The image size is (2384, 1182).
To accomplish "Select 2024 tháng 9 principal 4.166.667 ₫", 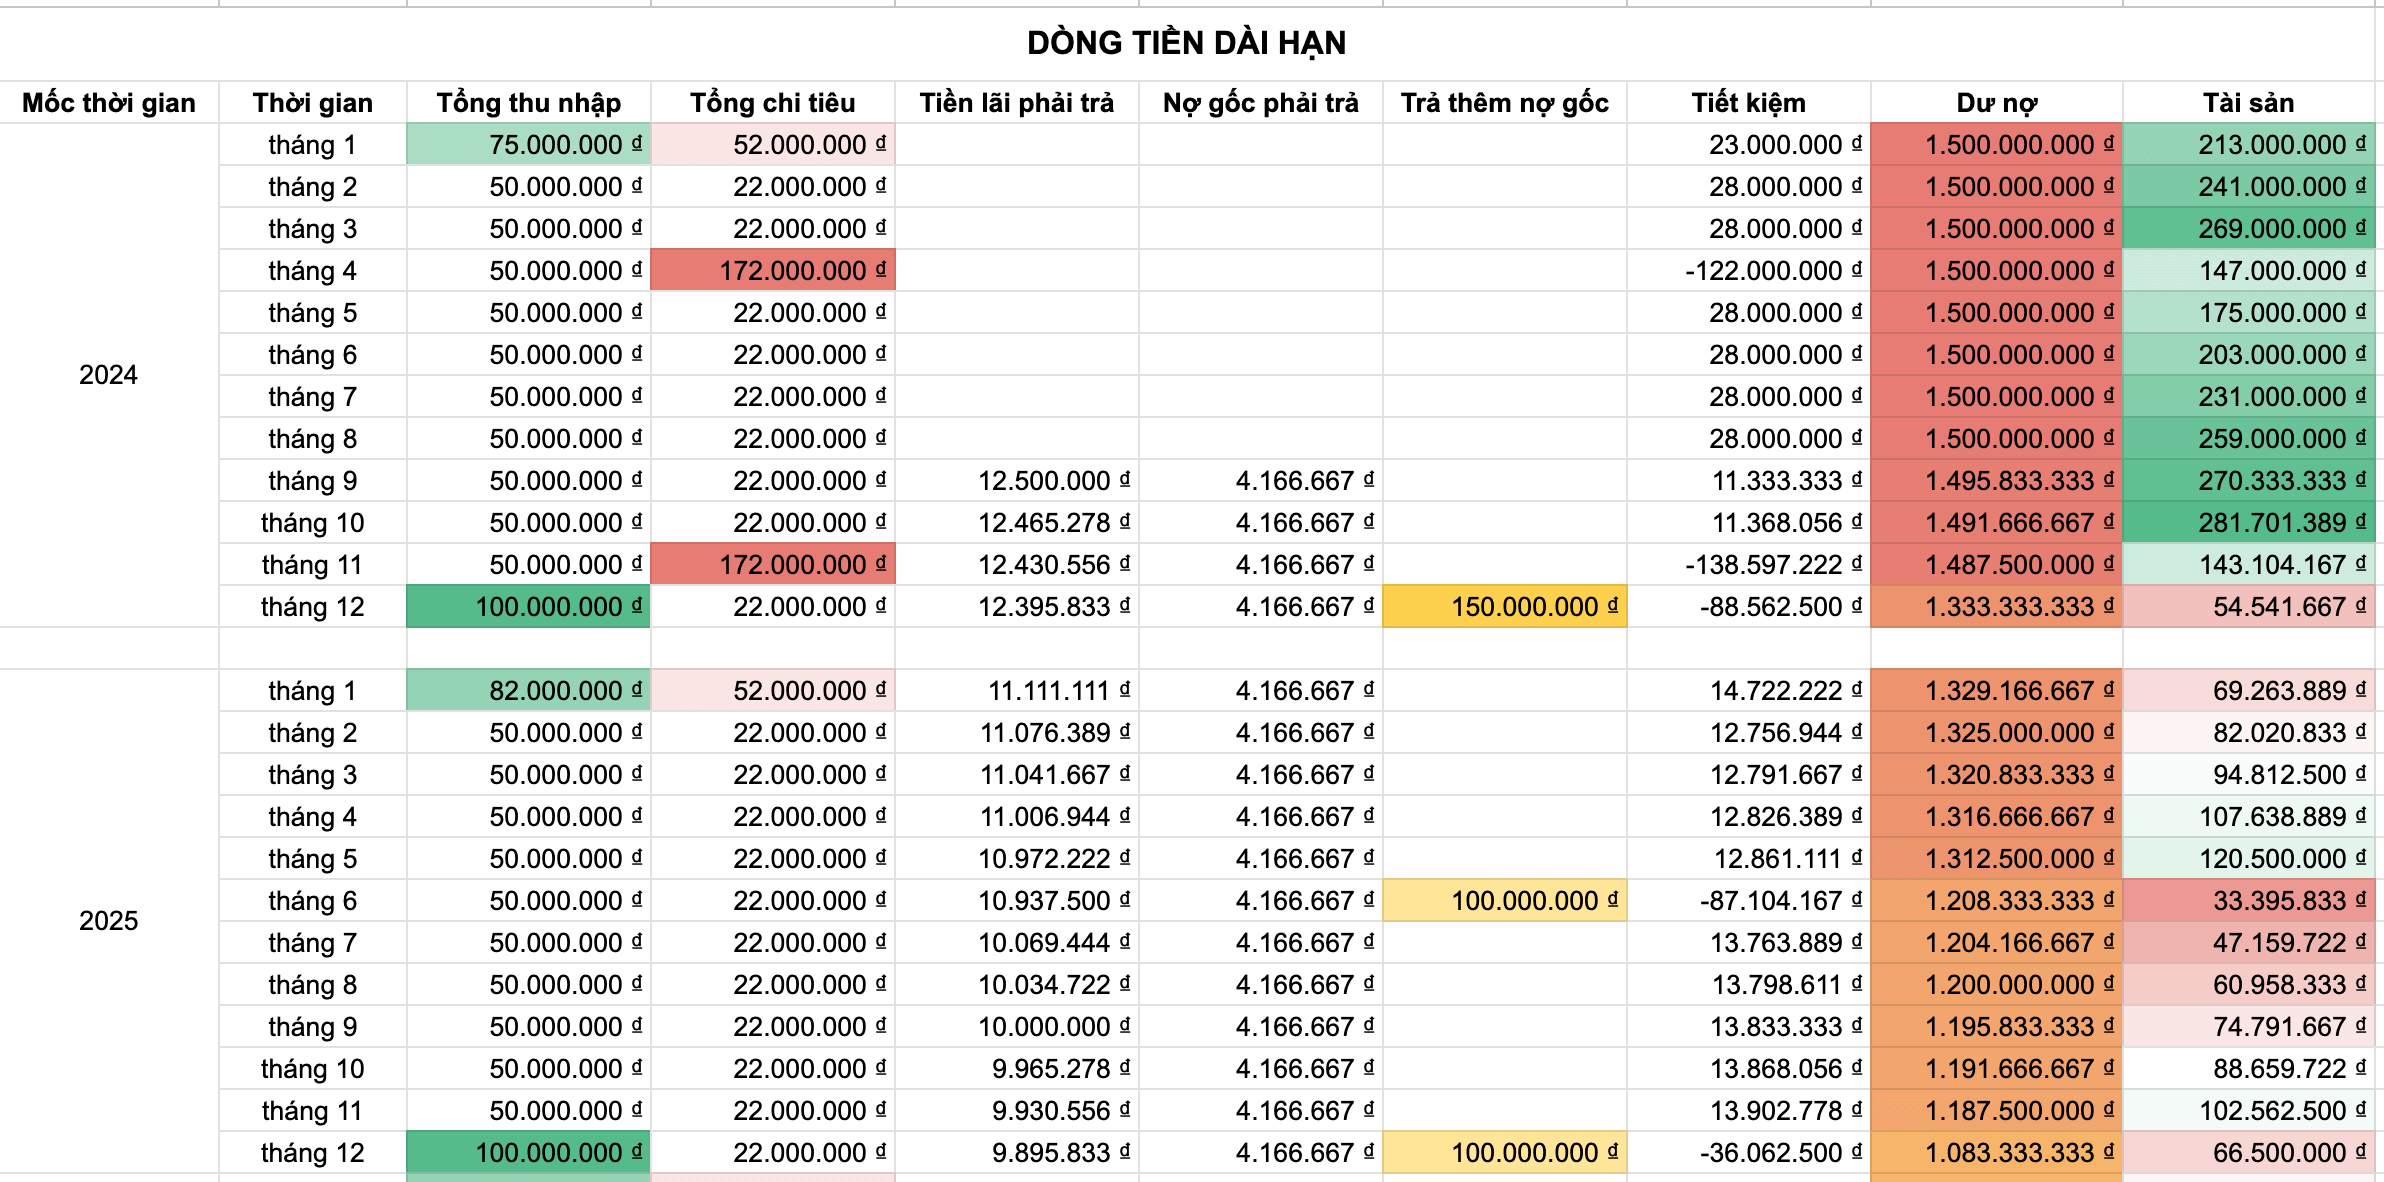I will click(x=1260, y=481).
